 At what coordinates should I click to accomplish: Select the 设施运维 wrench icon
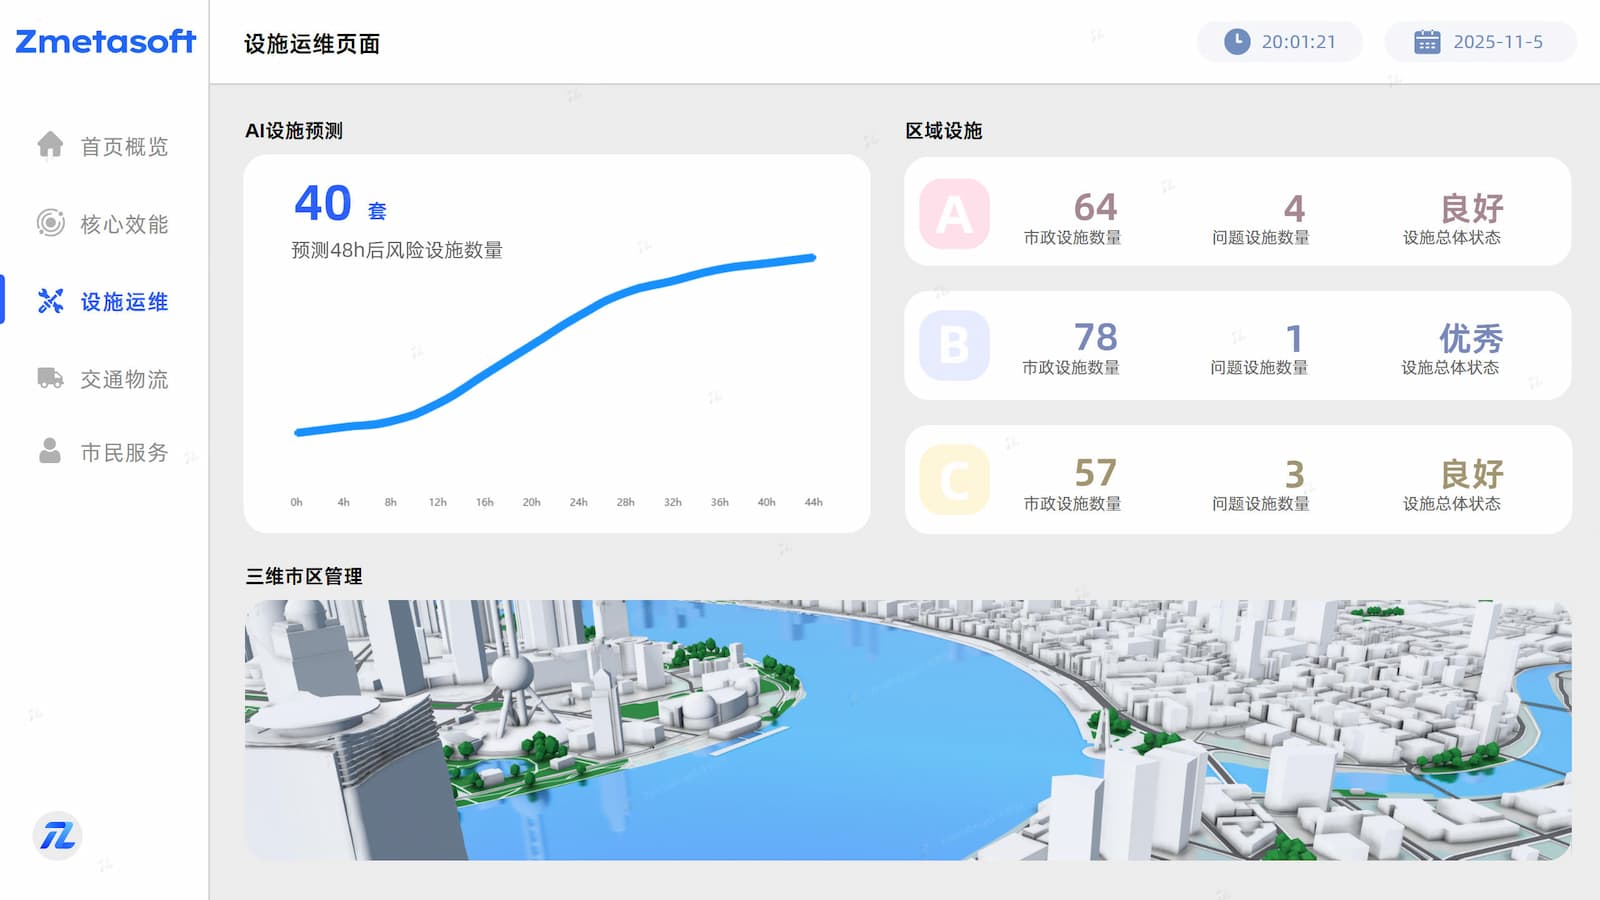tap(49, 301)
